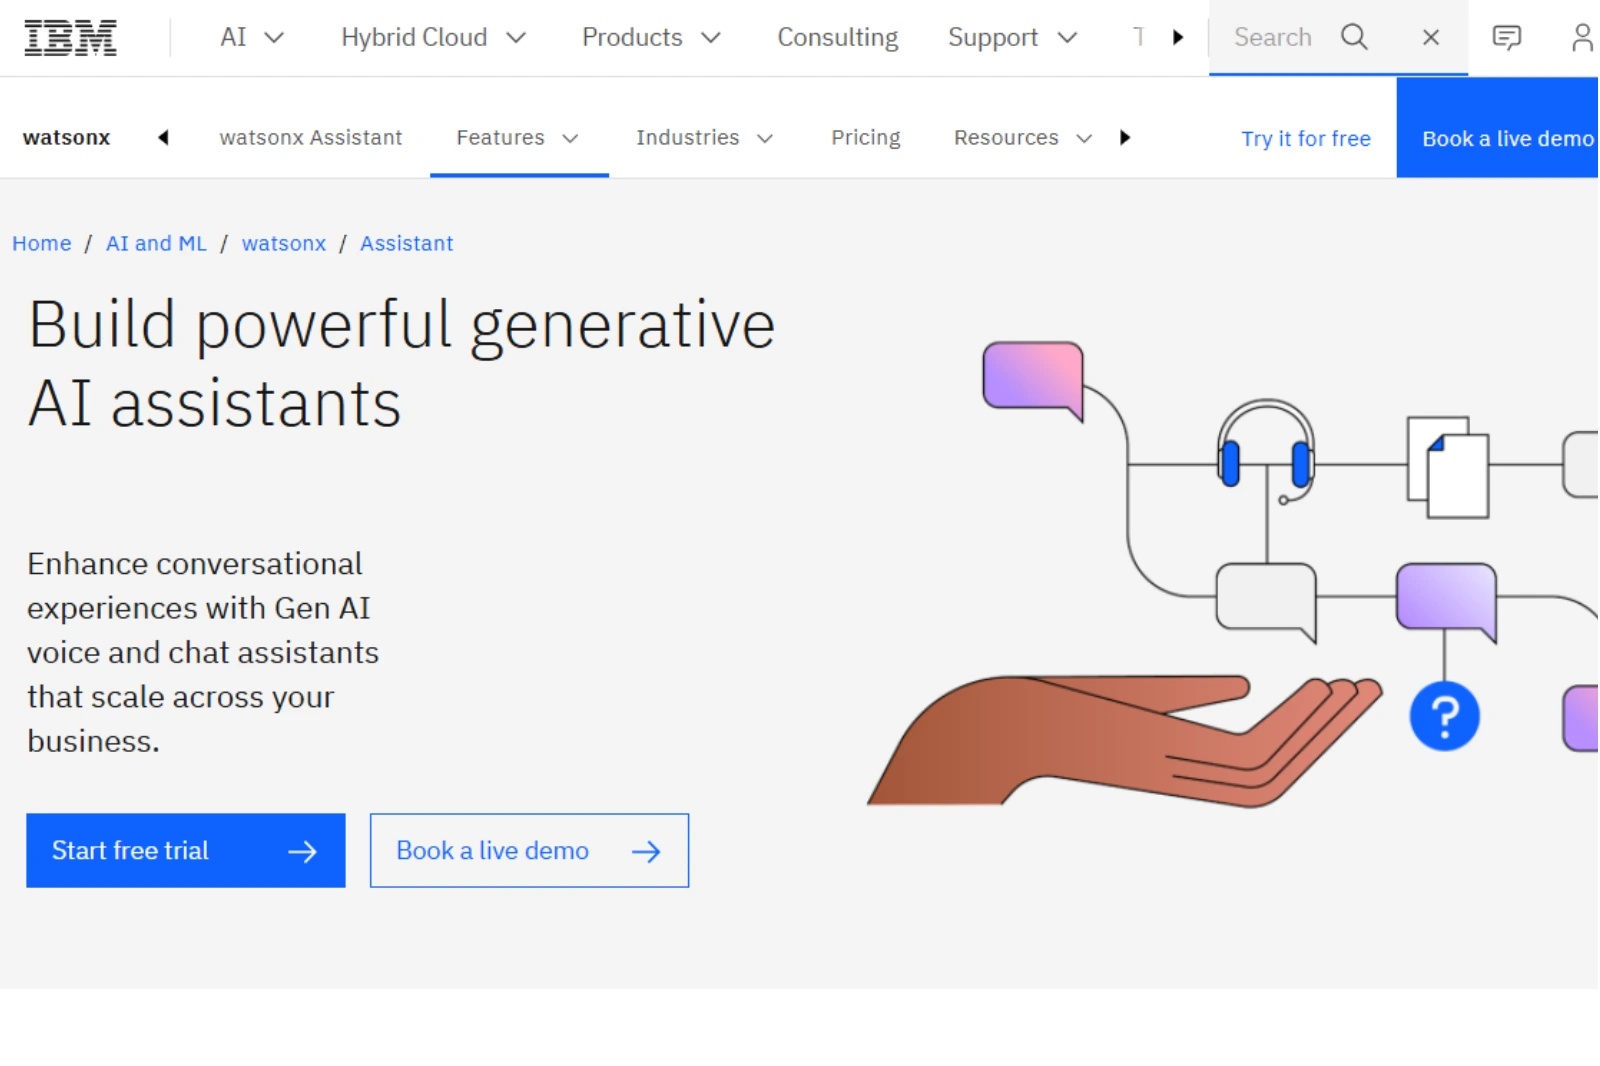Screen dimensions: 1600x1066
Task: Click the user profile icon
Action: pyautogui.click(x=1582, y=37)
